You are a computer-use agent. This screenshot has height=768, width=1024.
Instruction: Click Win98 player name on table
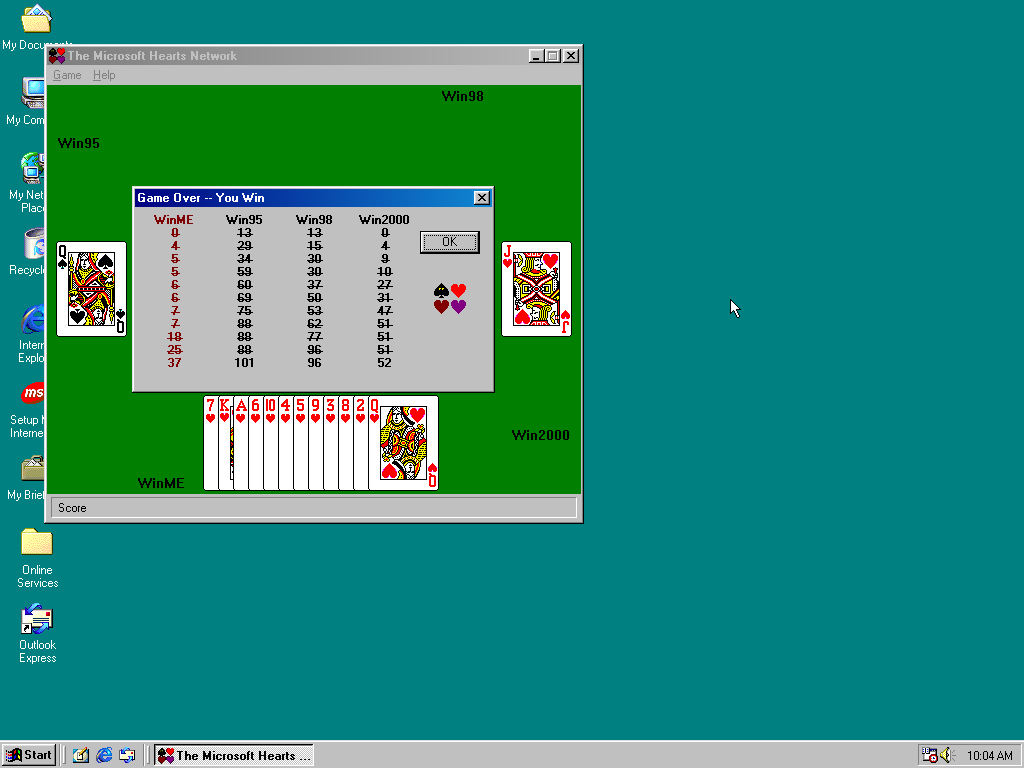pos(462,96)
